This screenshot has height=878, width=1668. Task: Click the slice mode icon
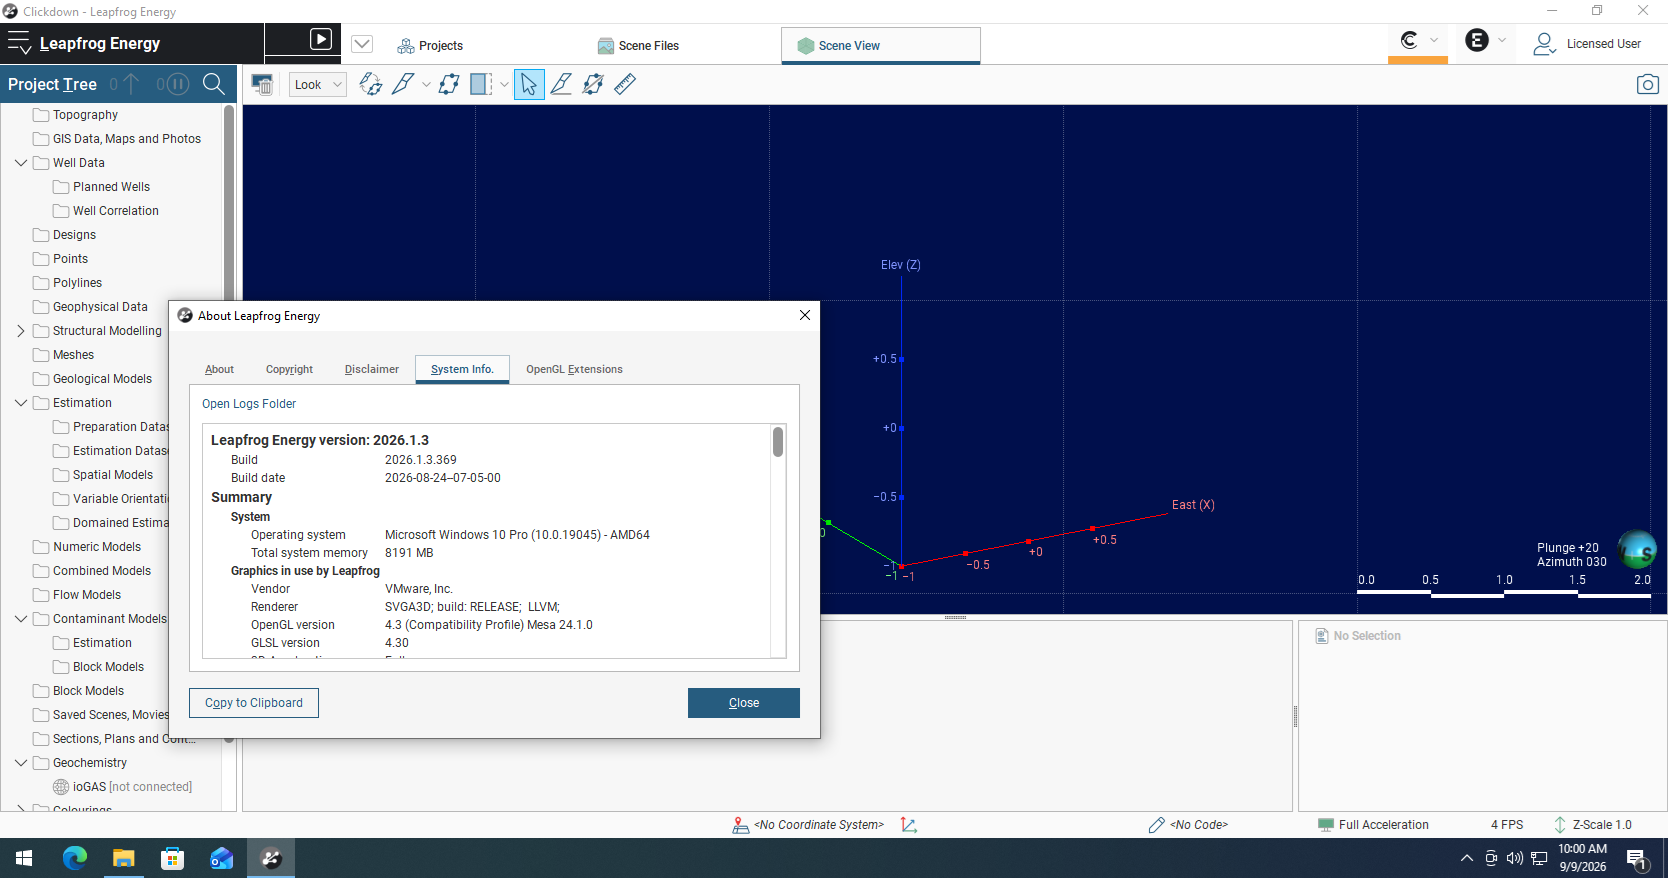point(481,84)
